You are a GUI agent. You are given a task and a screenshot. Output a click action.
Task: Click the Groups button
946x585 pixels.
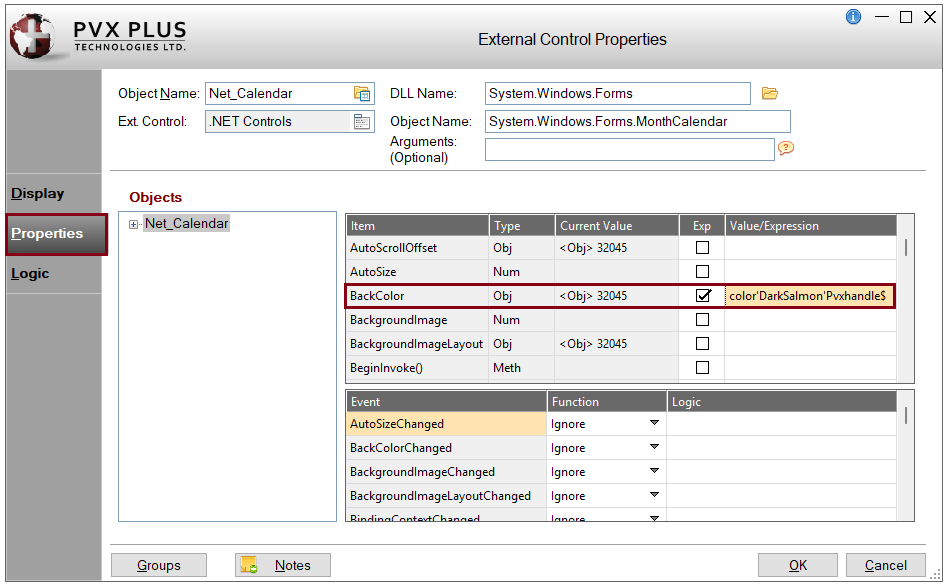pyautogui.click(x=159, y=565)
